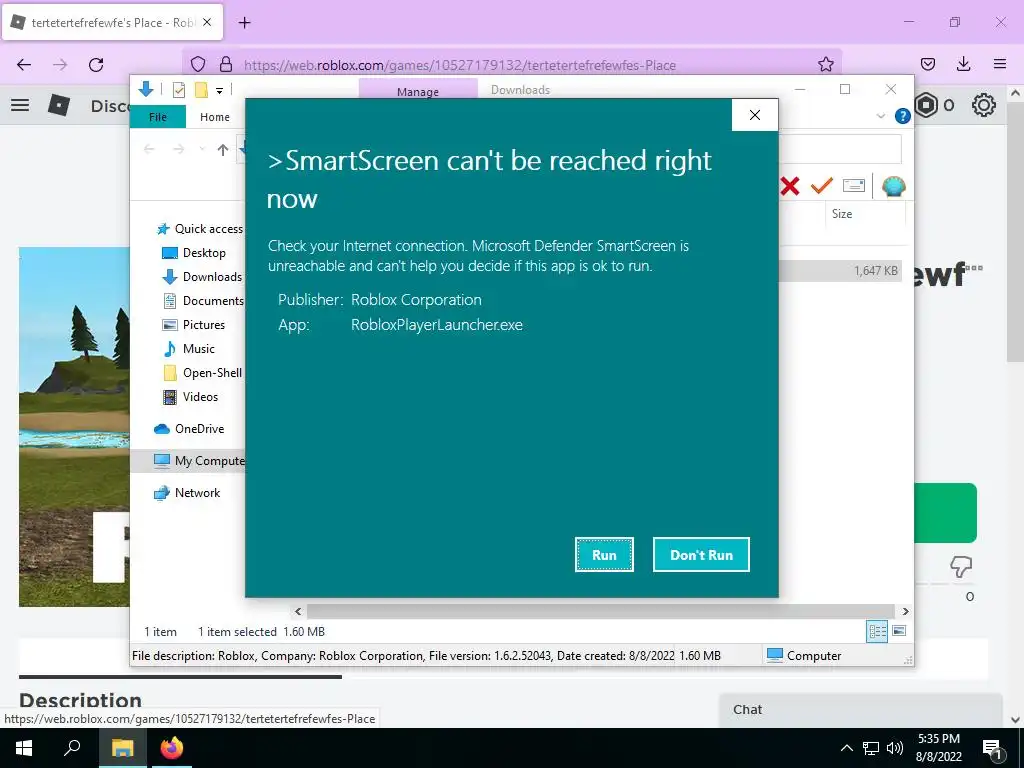Click Firefox back button
The image size is (1024, 768).
[24, 64]
